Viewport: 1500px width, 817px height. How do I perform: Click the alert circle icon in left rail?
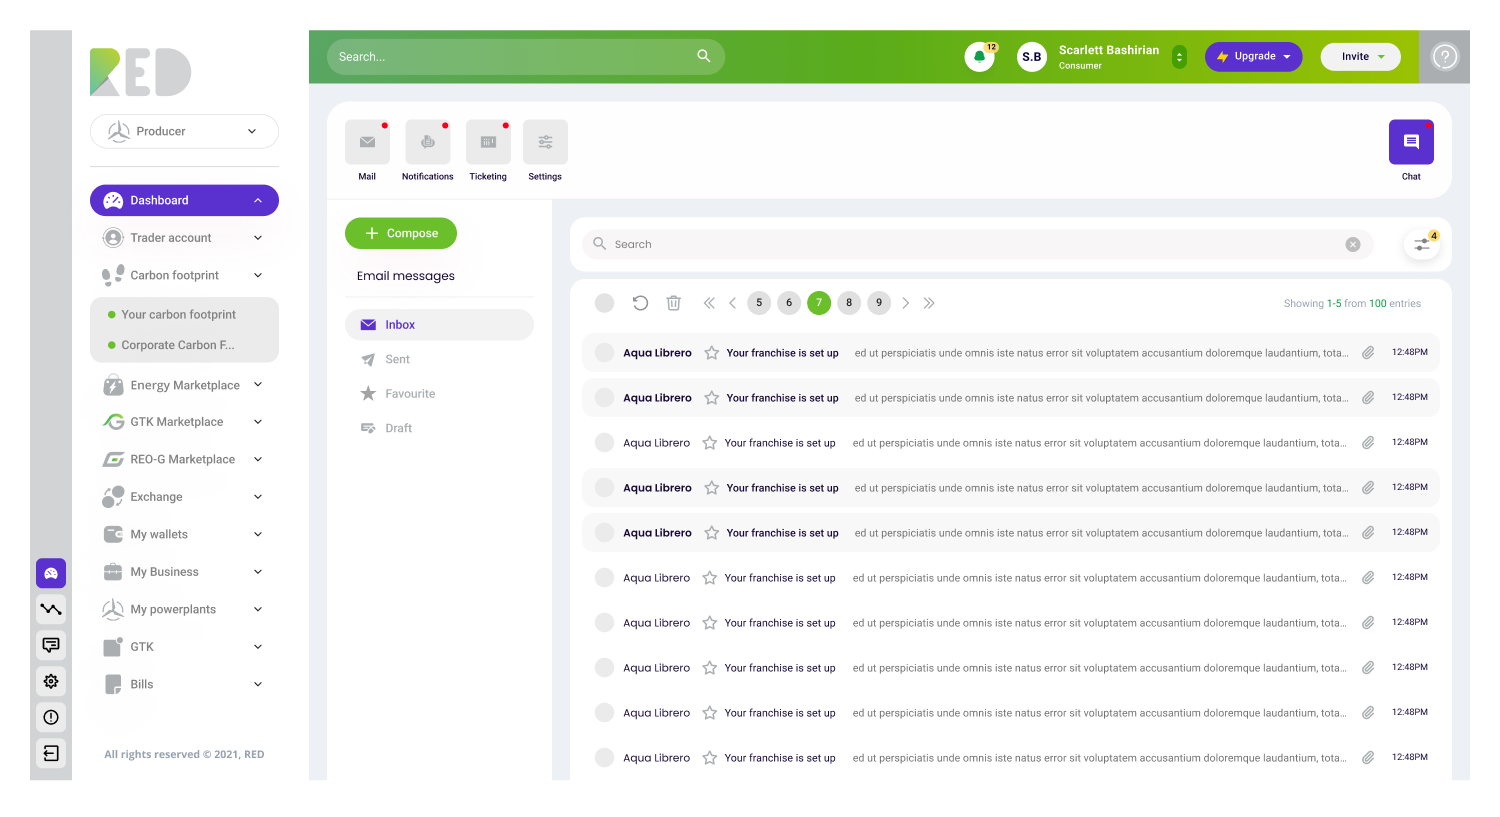pyautogui.click(x=51, y=717)
